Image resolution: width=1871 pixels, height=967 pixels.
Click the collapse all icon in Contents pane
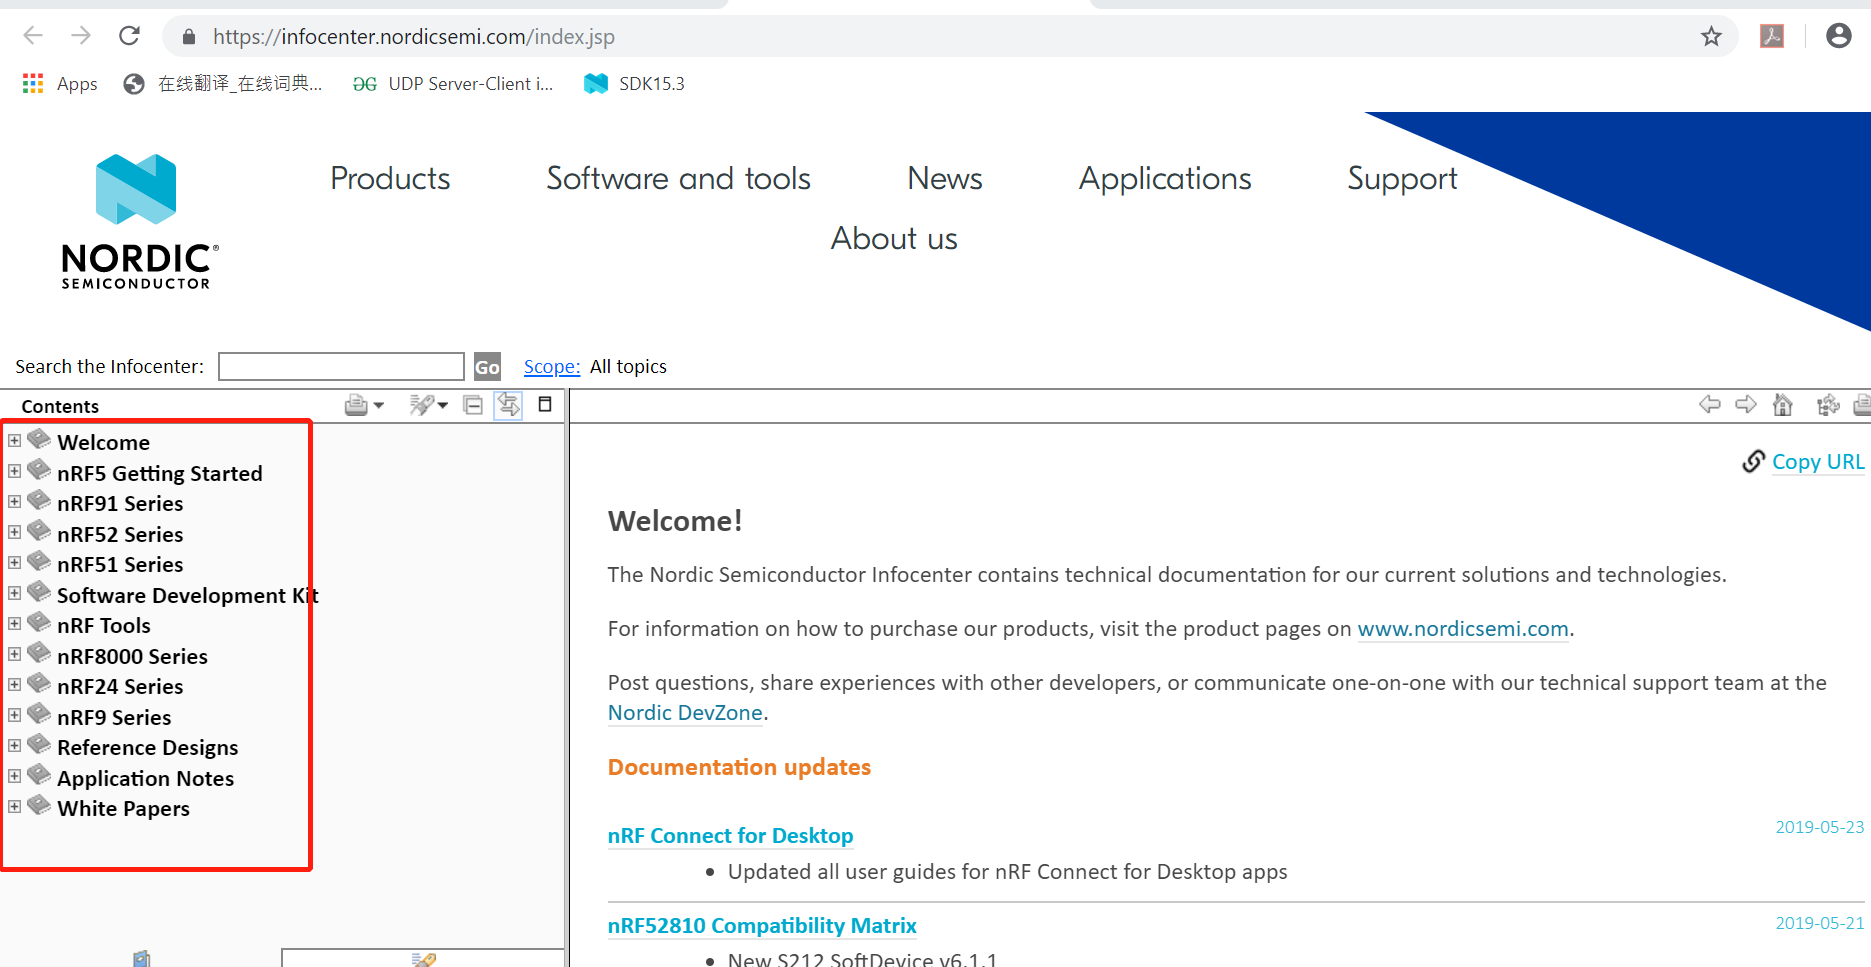(473, 404)
